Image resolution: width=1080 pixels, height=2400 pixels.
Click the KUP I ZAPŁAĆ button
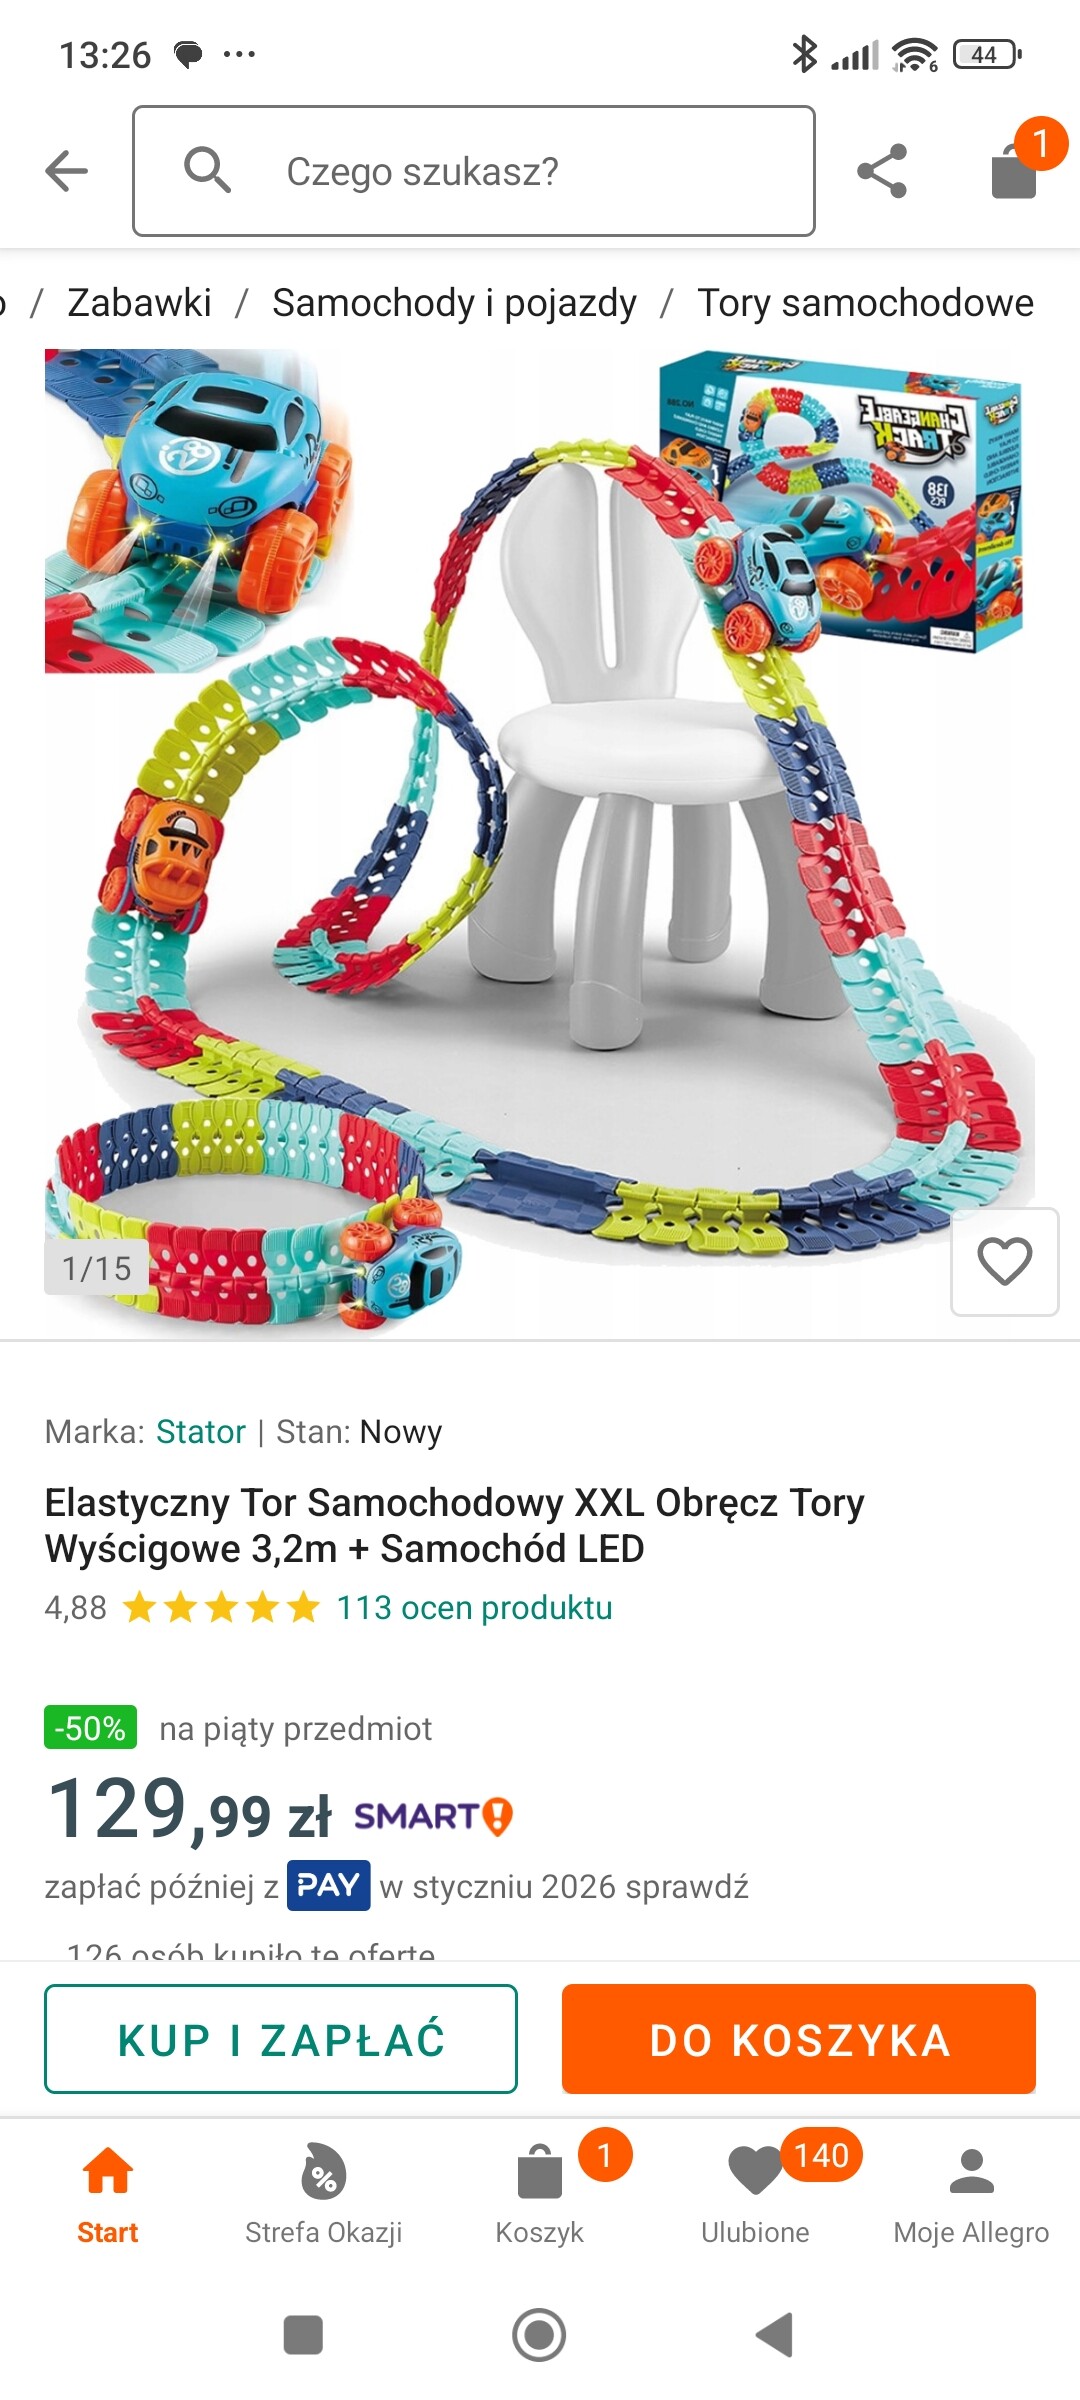tap(281, 2039)
